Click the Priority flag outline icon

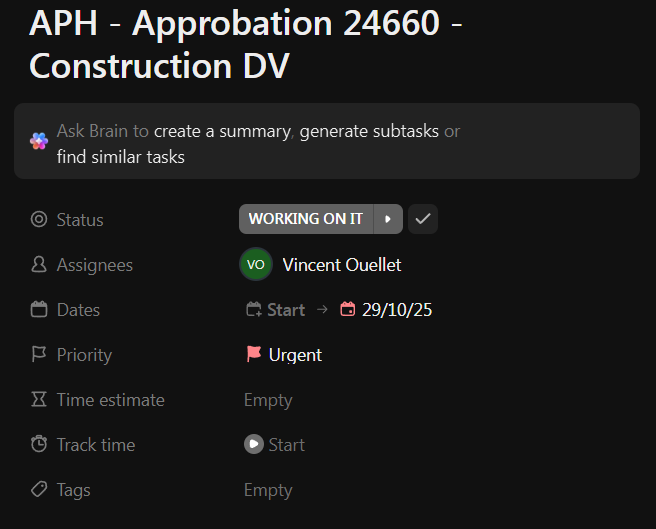pos(39,355)
